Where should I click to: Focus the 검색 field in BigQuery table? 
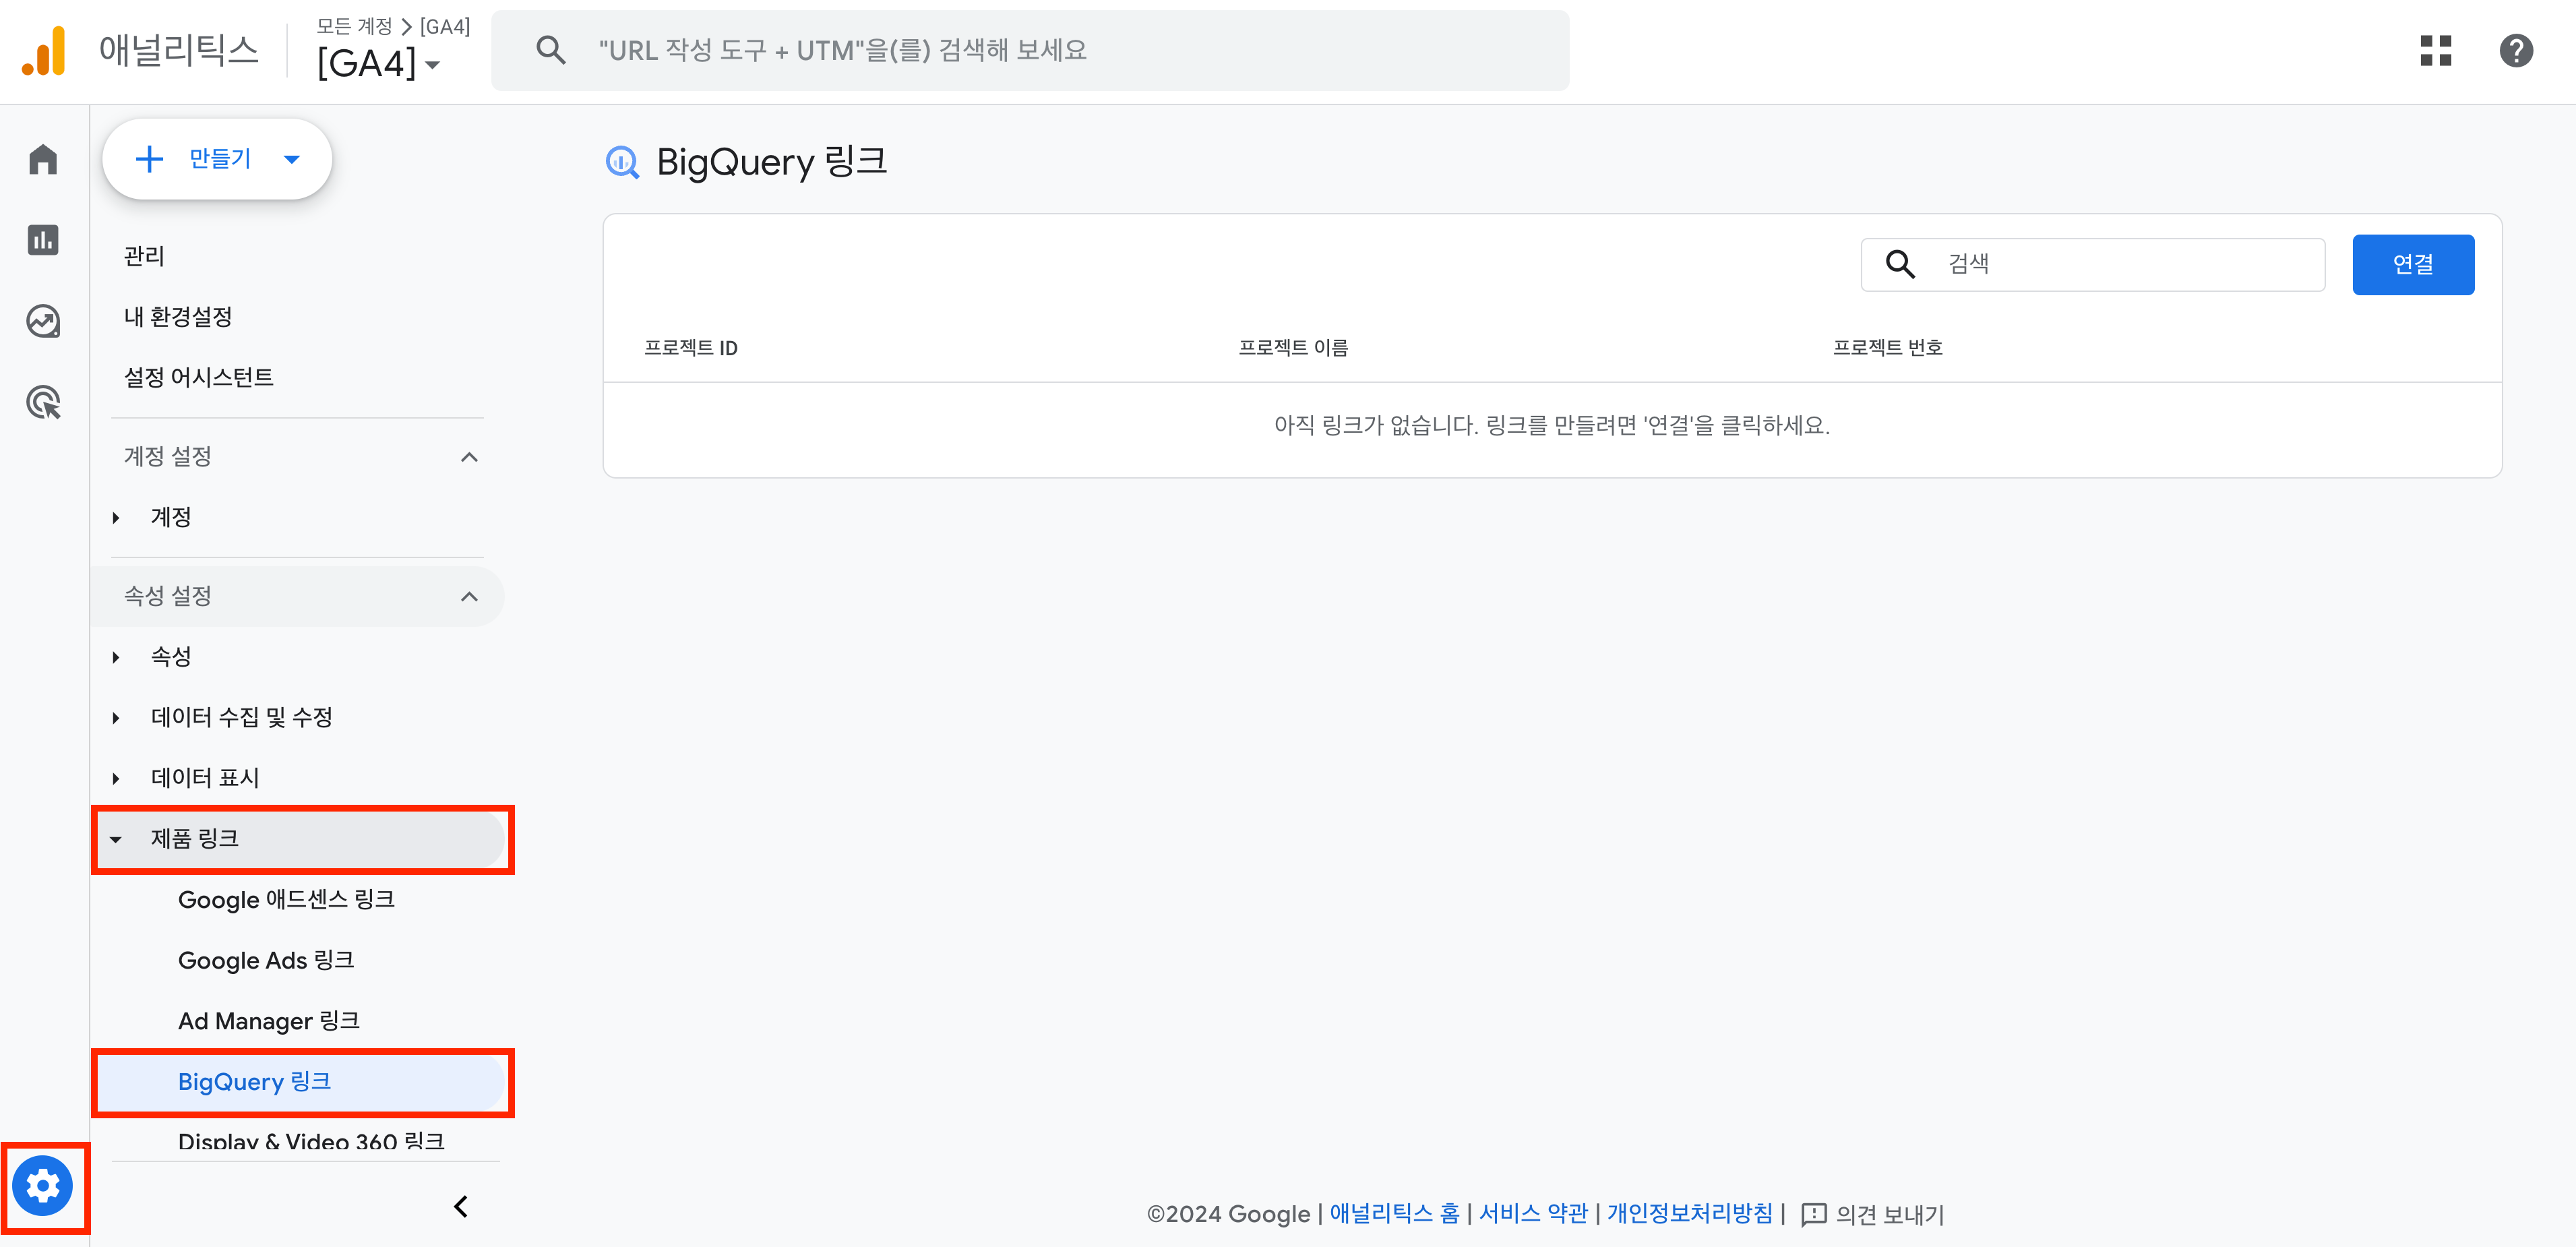(x=2092, y=264)
